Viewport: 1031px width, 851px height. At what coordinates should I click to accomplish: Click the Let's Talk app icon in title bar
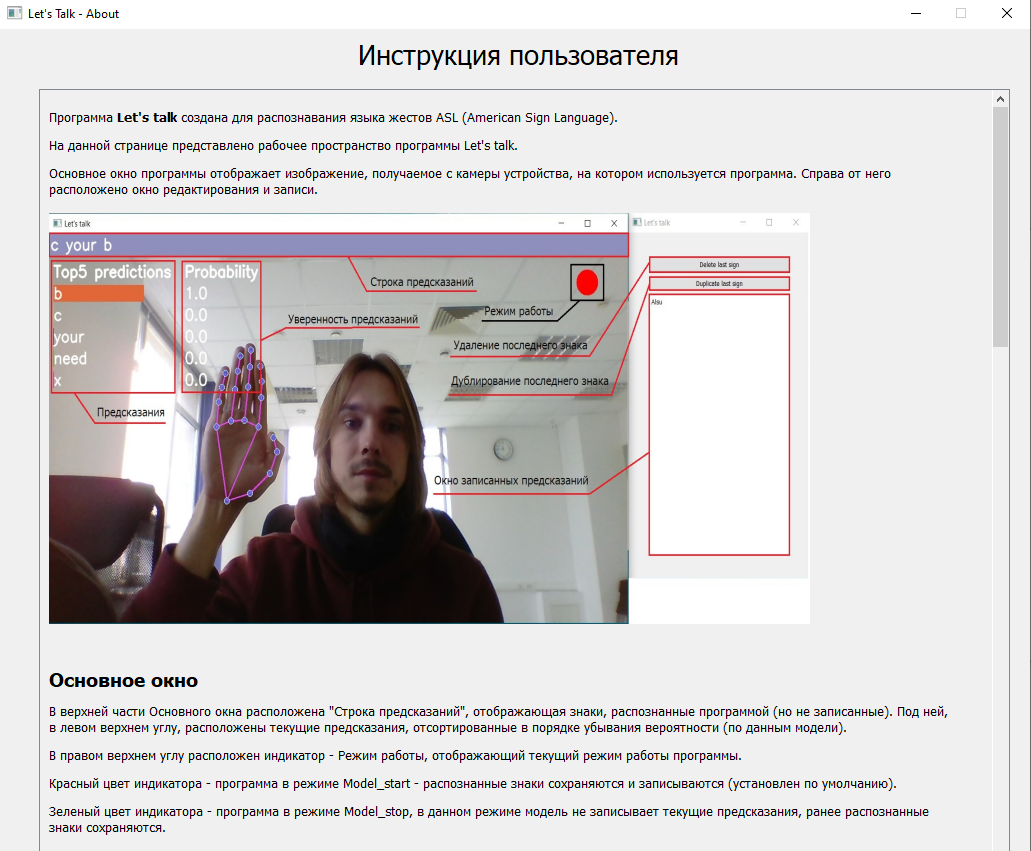(14, 13)
